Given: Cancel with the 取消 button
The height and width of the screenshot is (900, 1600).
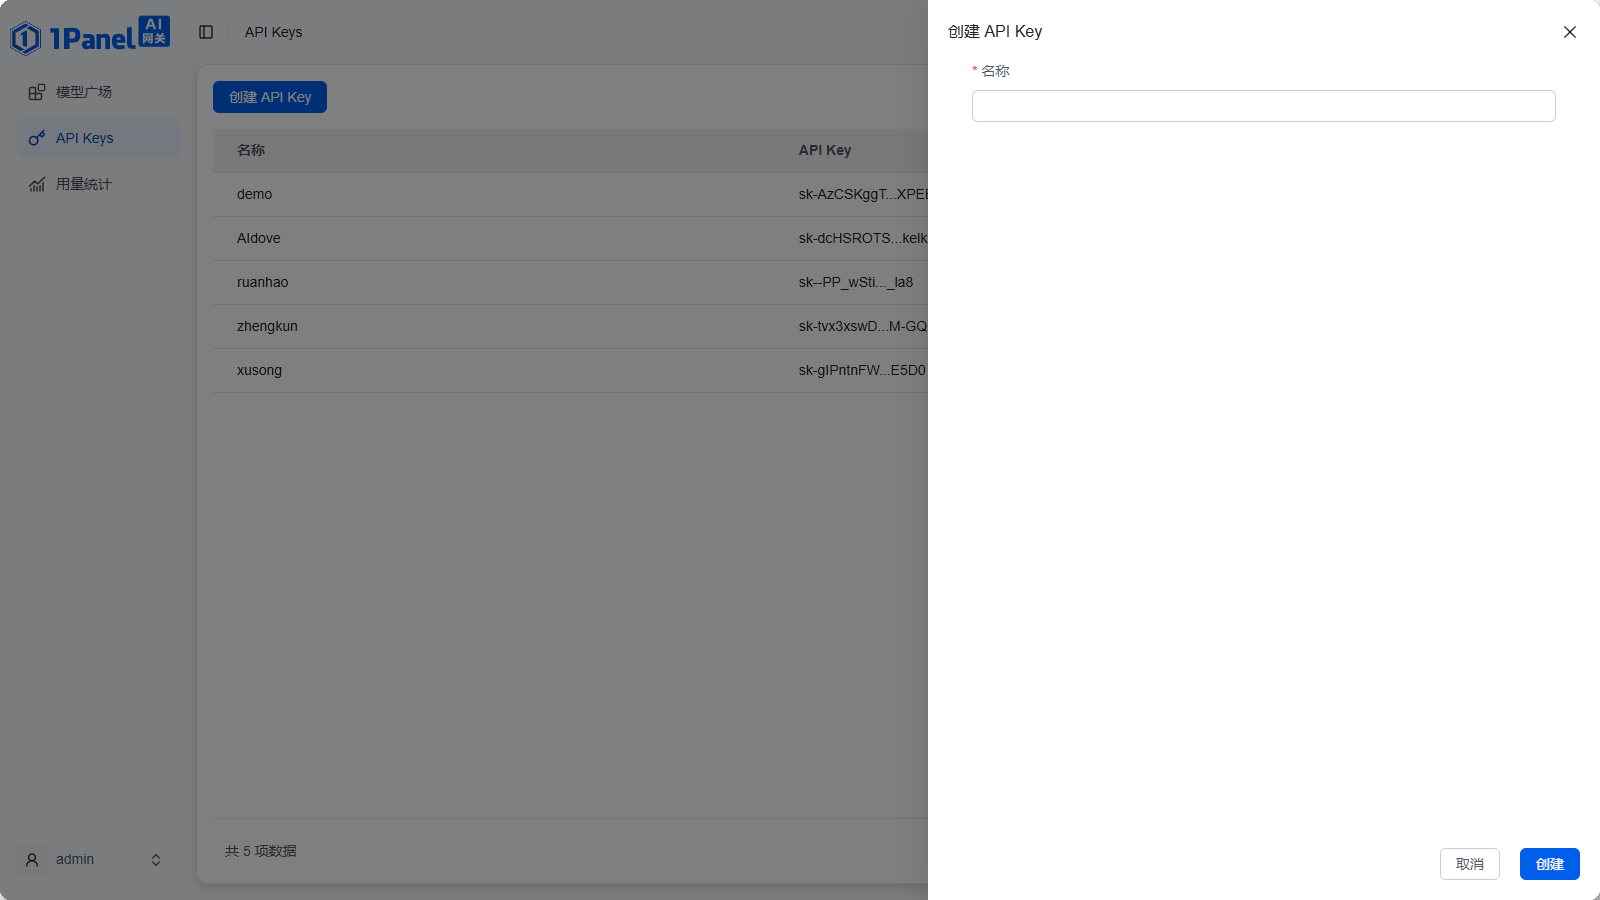Looking at the screenshot, I should coord(1469,864).
